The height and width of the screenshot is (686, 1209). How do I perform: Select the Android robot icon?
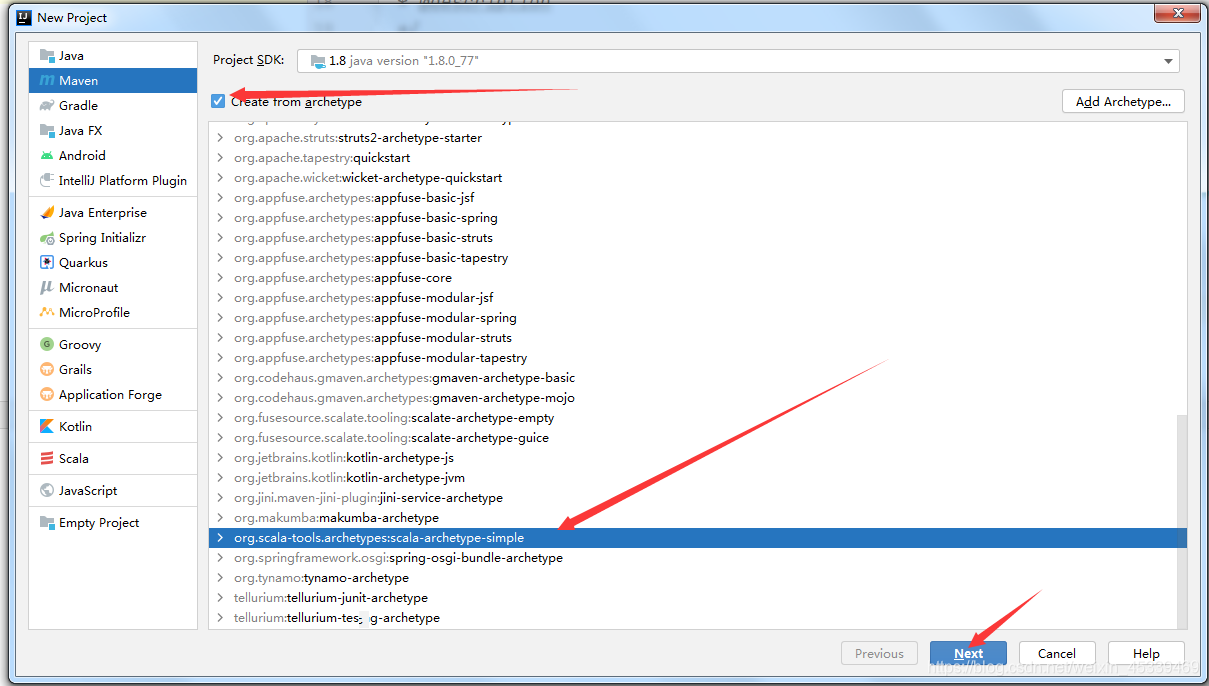[x=46, y=156]
